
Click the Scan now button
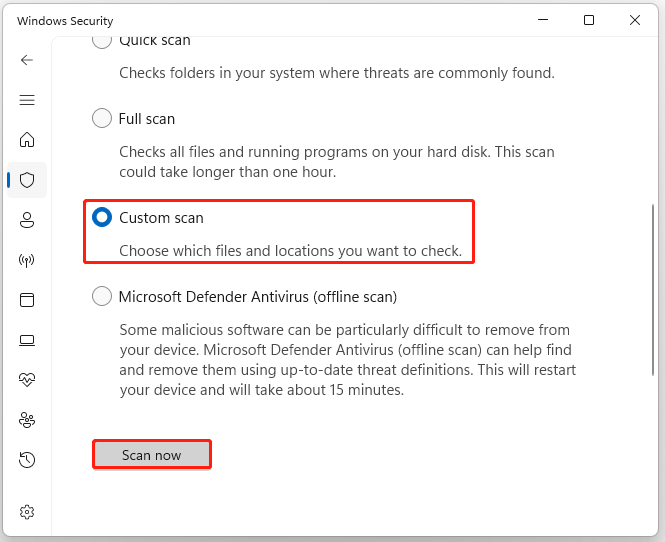pos(152,455)
